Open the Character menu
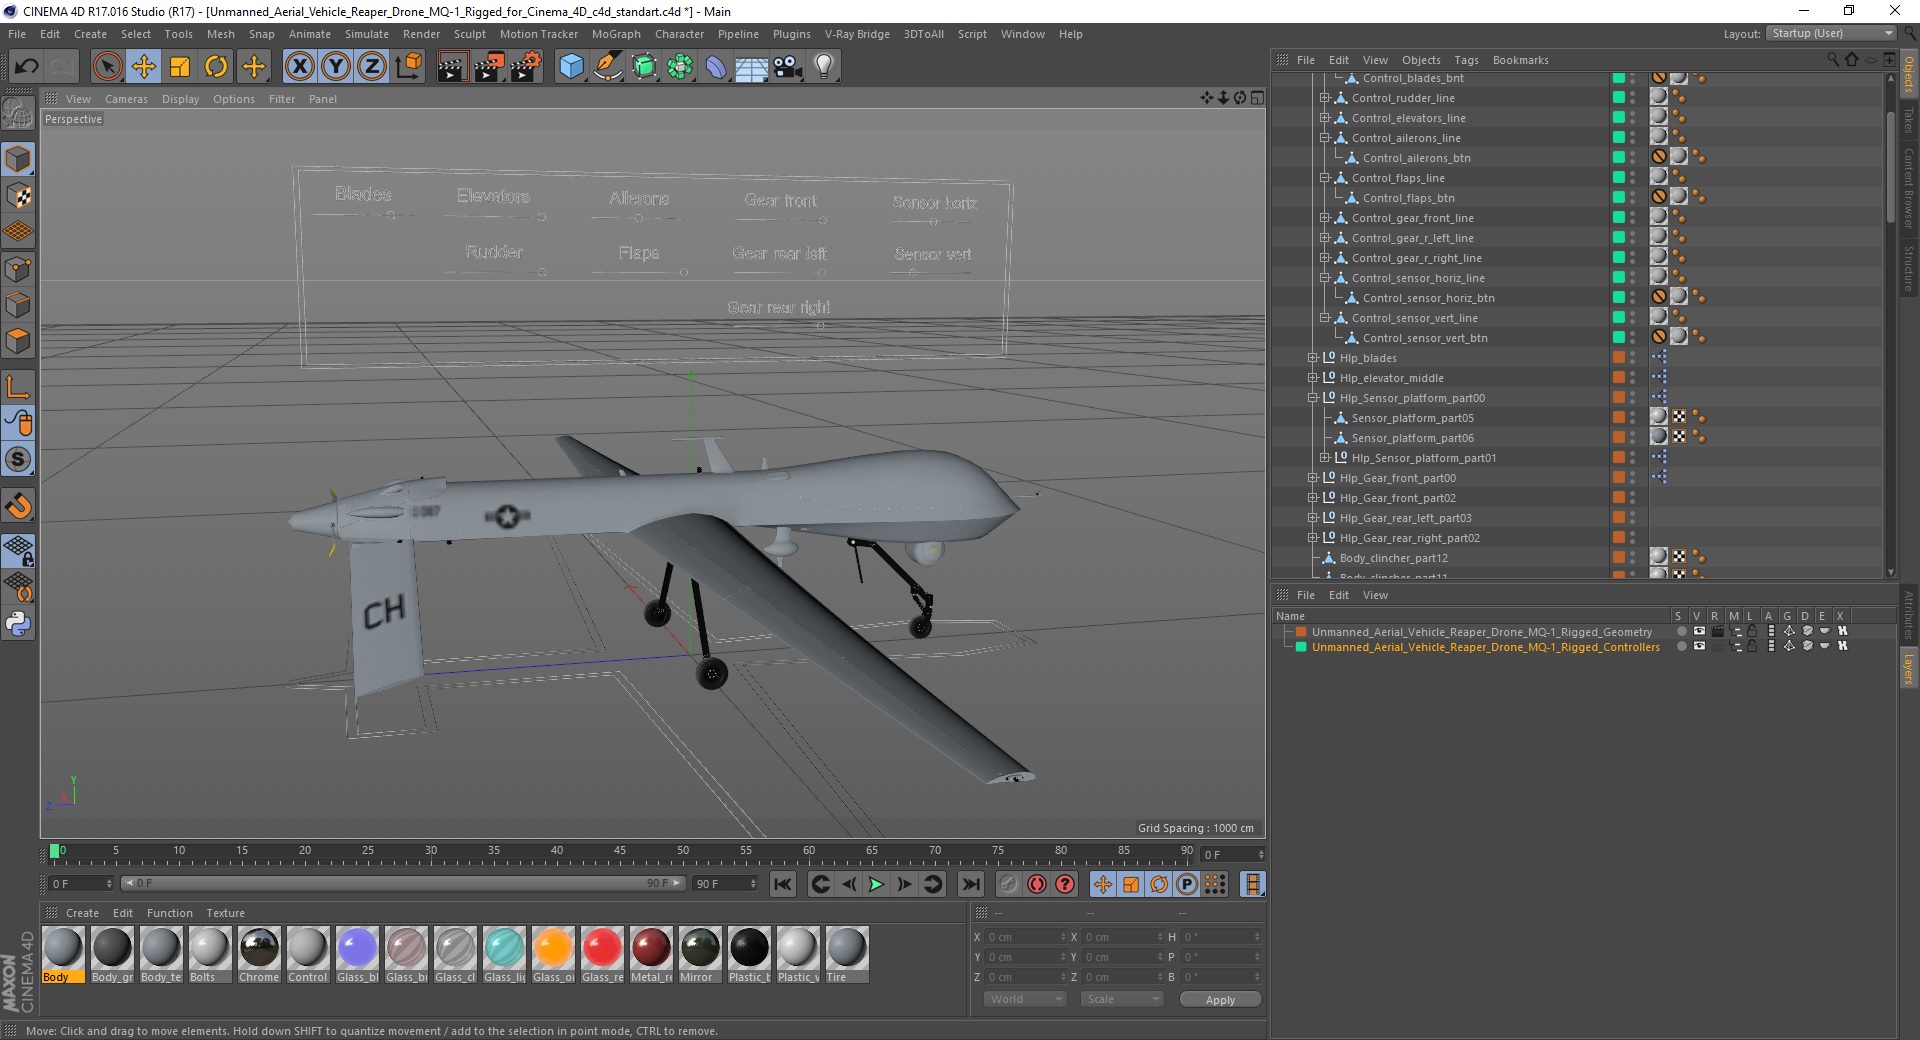Screen dimensions: 1920x1040 [x=679, y=34]
